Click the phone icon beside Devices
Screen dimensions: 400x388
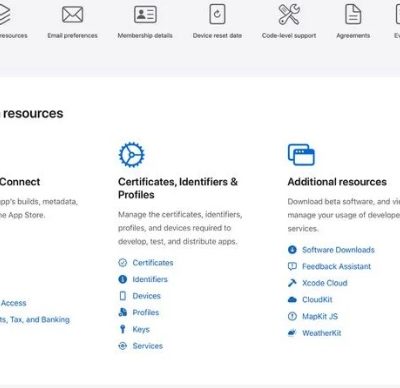click(123, 296)
